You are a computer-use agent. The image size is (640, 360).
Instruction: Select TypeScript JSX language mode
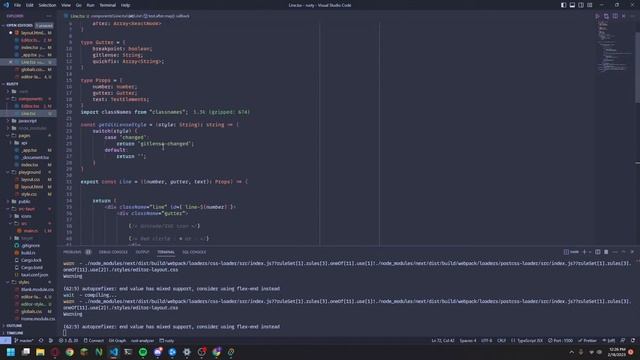tap(527, 340)
